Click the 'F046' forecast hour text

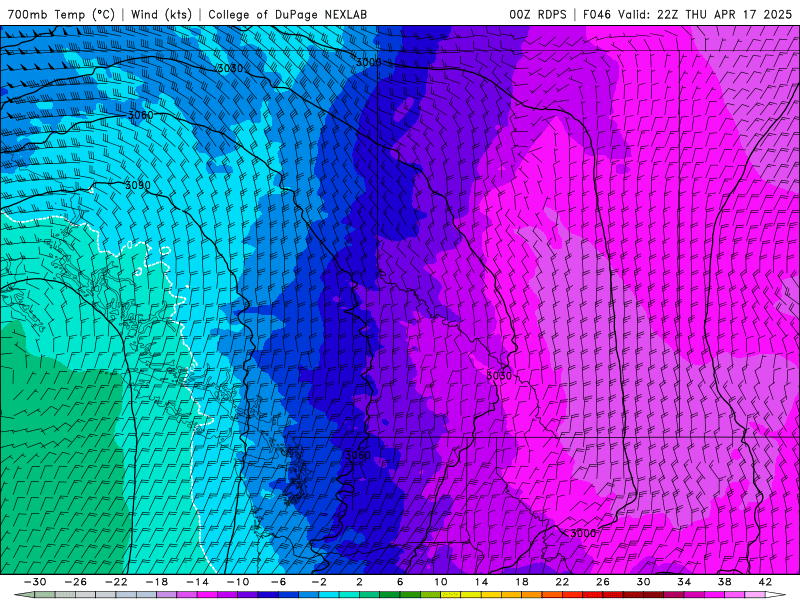(x=596, y=14)
